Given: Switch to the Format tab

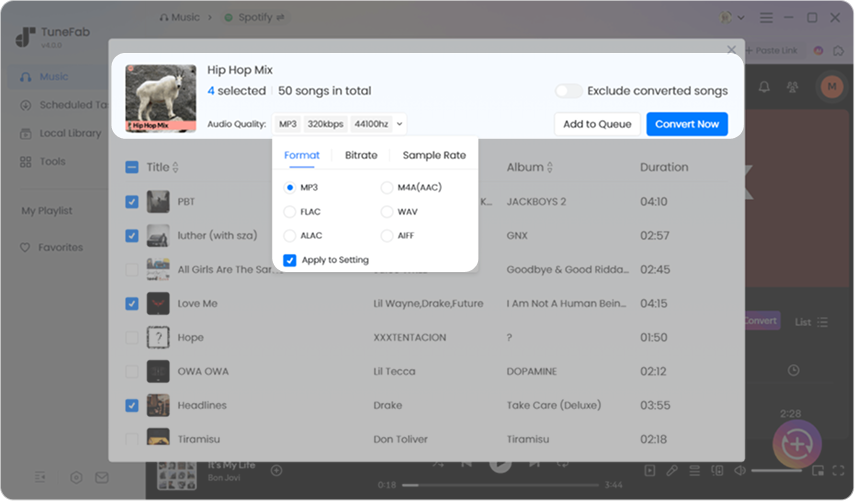Looking at the screenshot, I should click(x=302, y=155).
